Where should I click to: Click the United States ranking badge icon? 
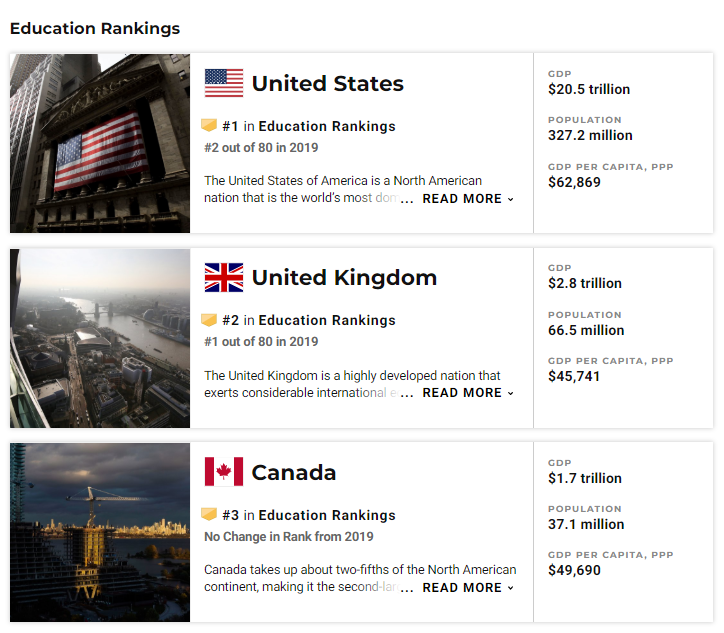(x=209, y=126)
